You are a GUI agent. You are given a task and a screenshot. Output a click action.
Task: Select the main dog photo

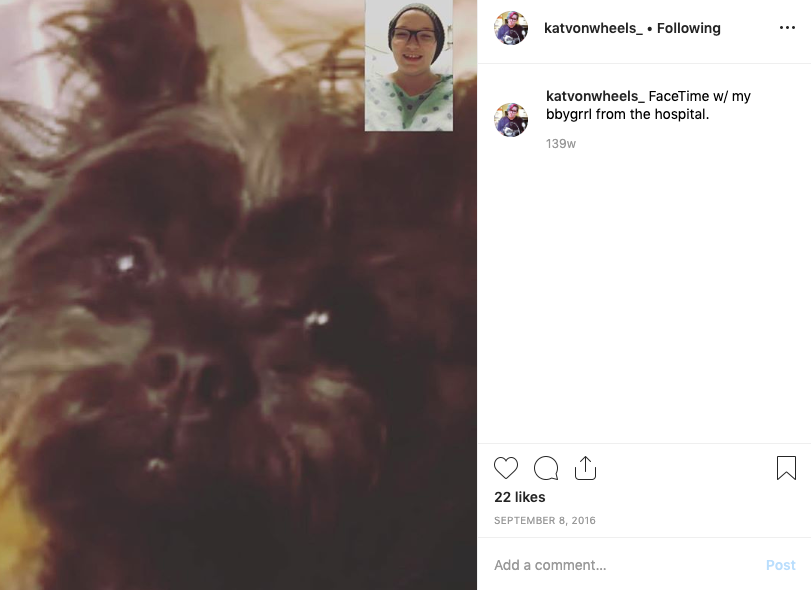(x=238, y=295)
